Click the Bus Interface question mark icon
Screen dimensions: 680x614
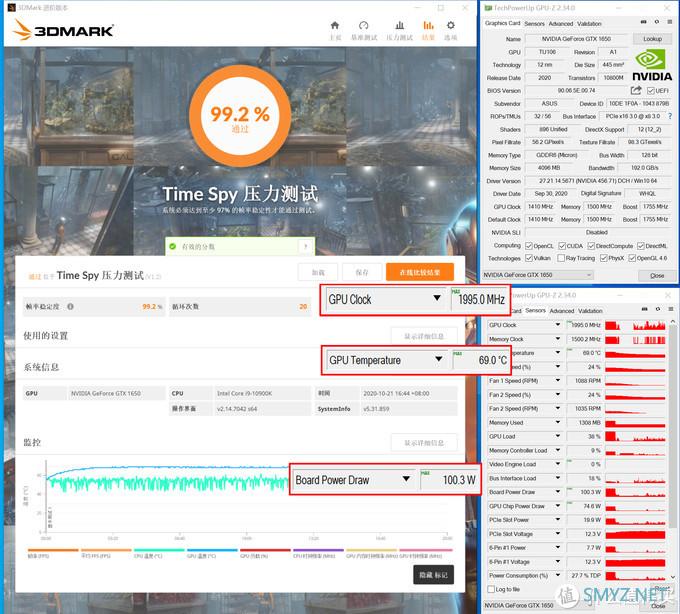point(670,116)
